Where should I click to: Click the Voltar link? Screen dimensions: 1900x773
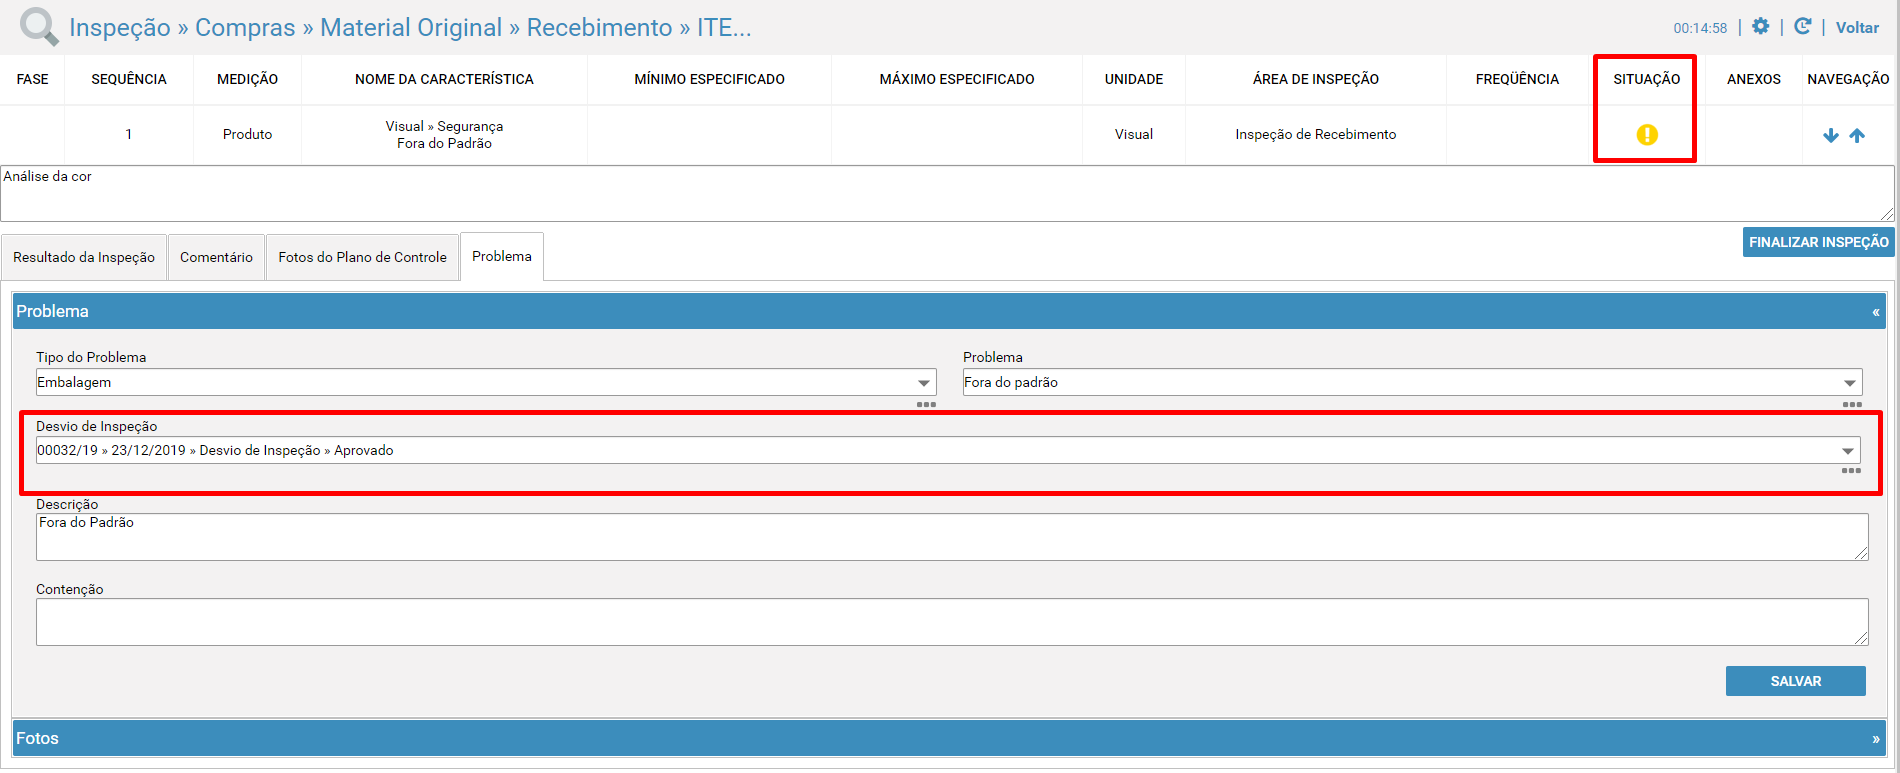pos(1857,28)
